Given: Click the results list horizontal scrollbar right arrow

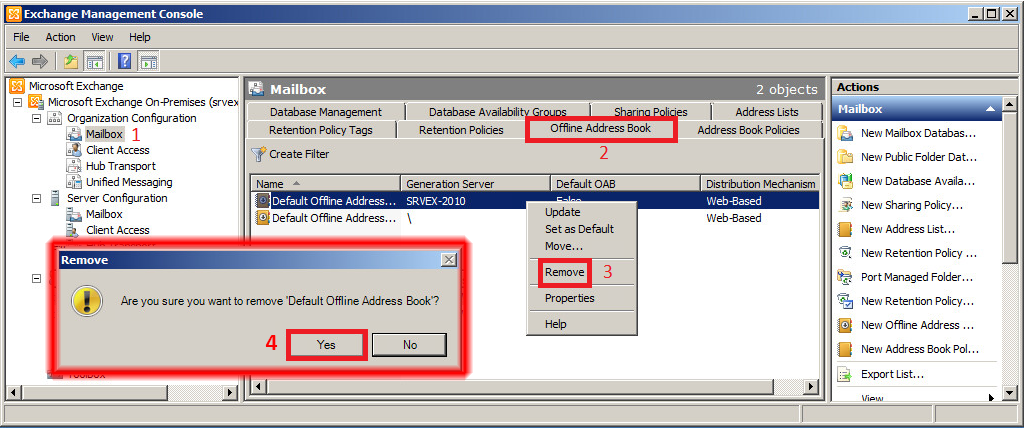Looking at the screenshot, I should click(810, 387).
